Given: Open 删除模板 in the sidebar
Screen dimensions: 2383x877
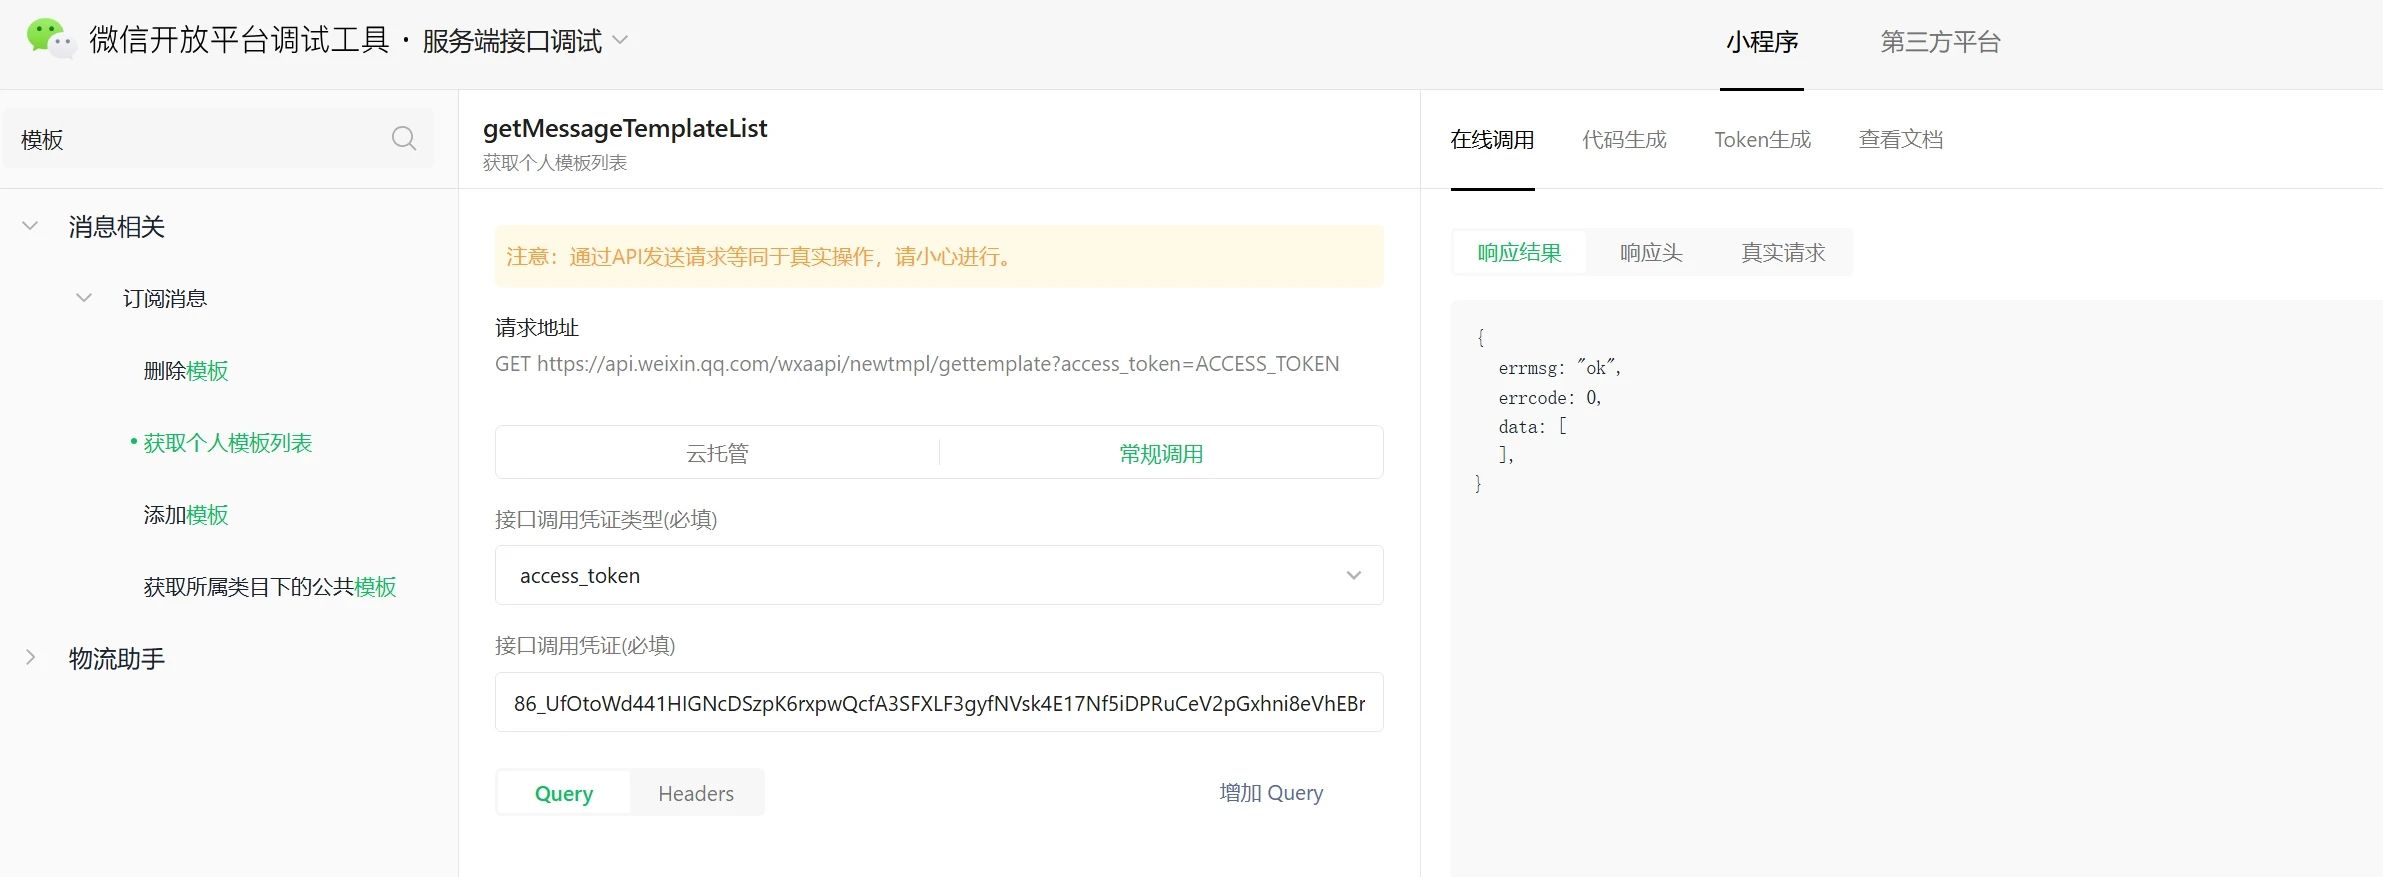Looking at the screenshot, I should (186, 371).
